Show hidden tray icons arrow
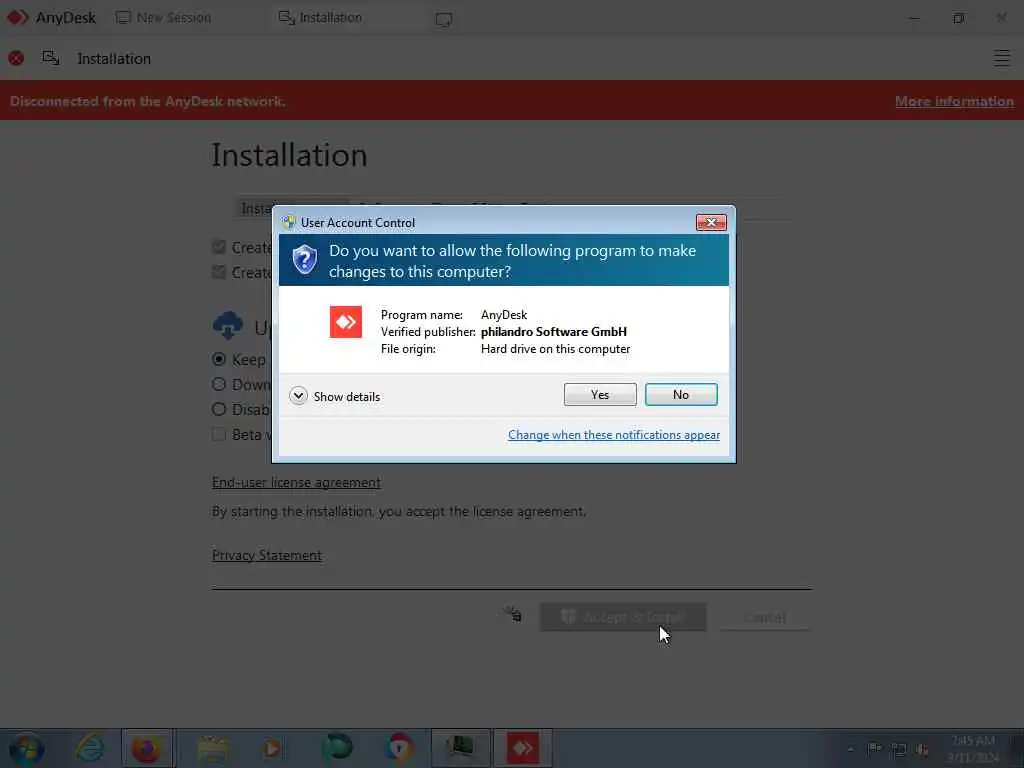The height and width of the screenshot is (768, 1024). 850,749
